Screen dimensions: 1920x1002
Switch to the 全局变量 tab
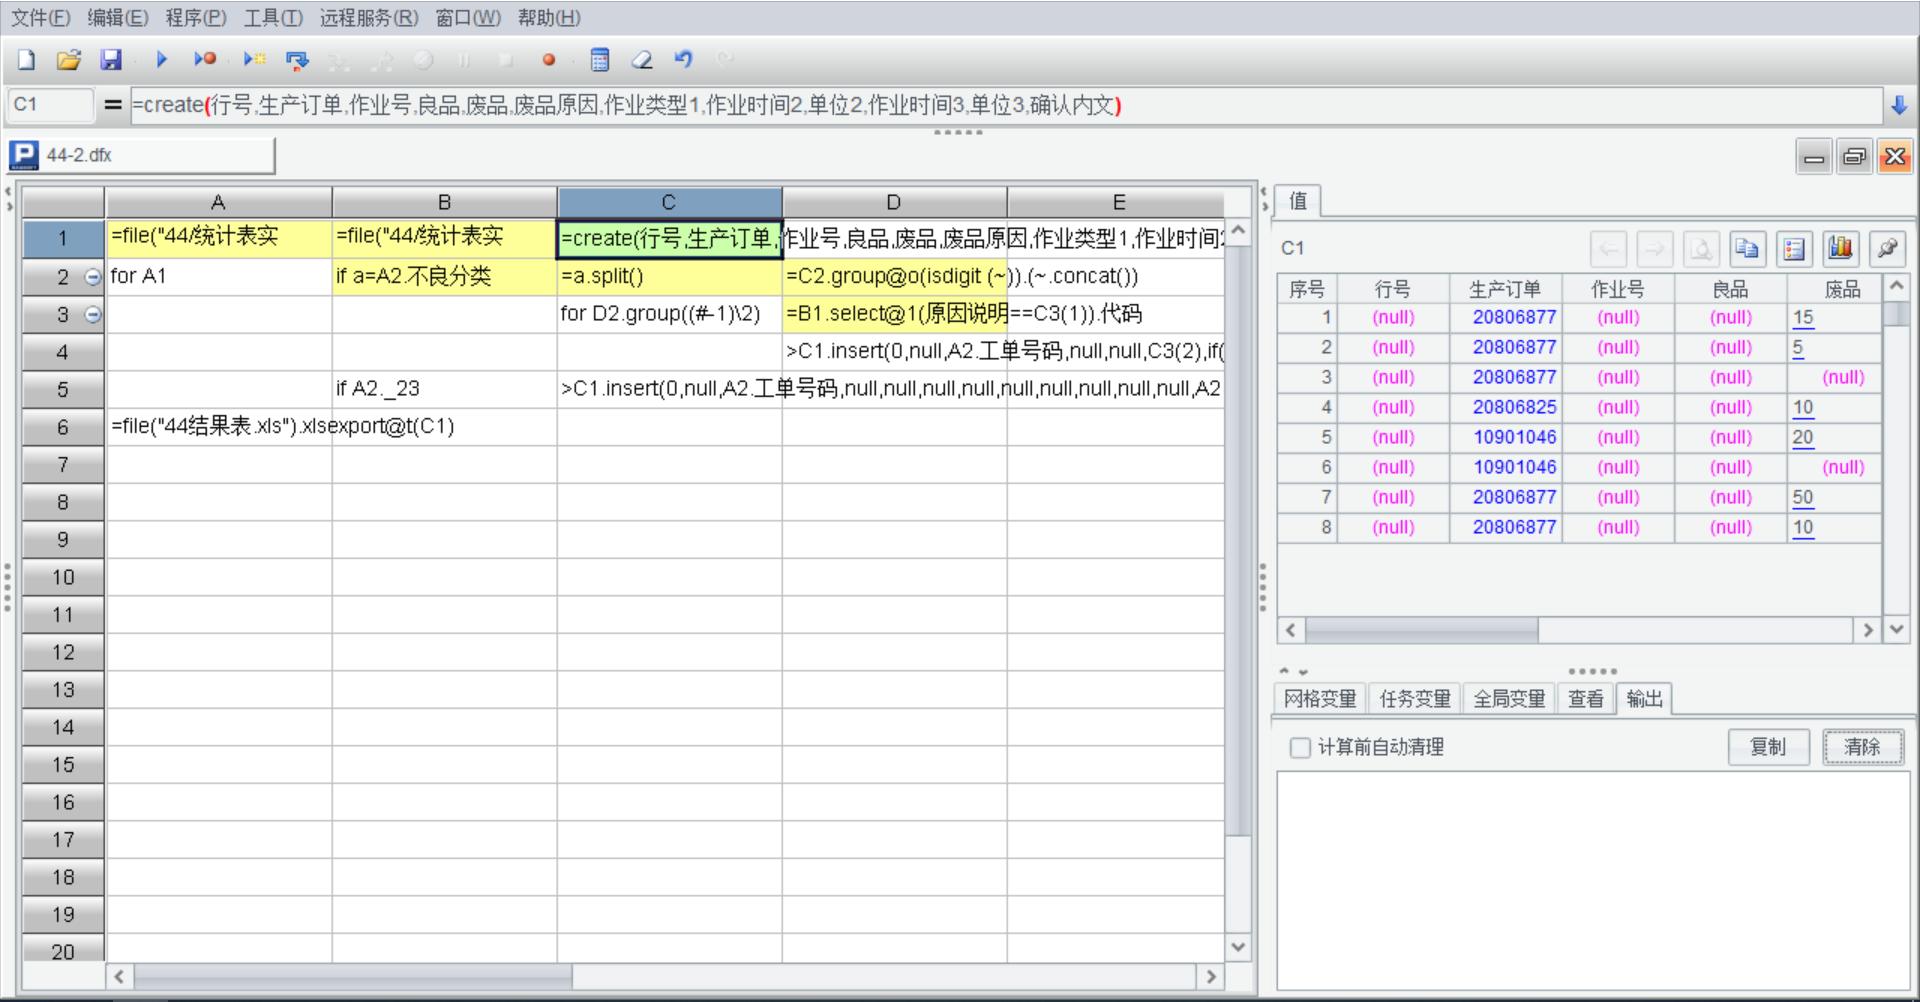(1509, 699)
